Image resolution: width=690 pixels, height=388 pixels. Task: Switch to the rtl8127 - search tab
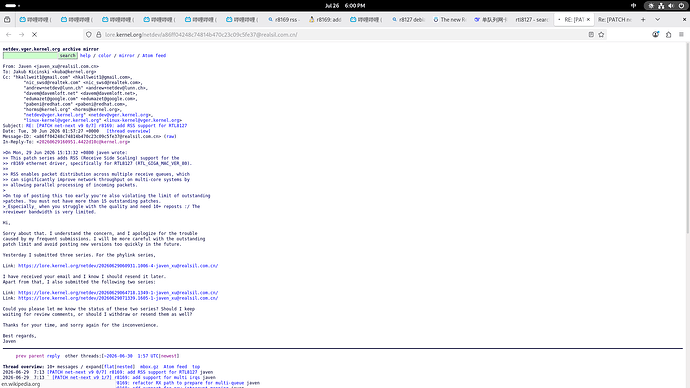pyautogui.click(x=532, y=19)
